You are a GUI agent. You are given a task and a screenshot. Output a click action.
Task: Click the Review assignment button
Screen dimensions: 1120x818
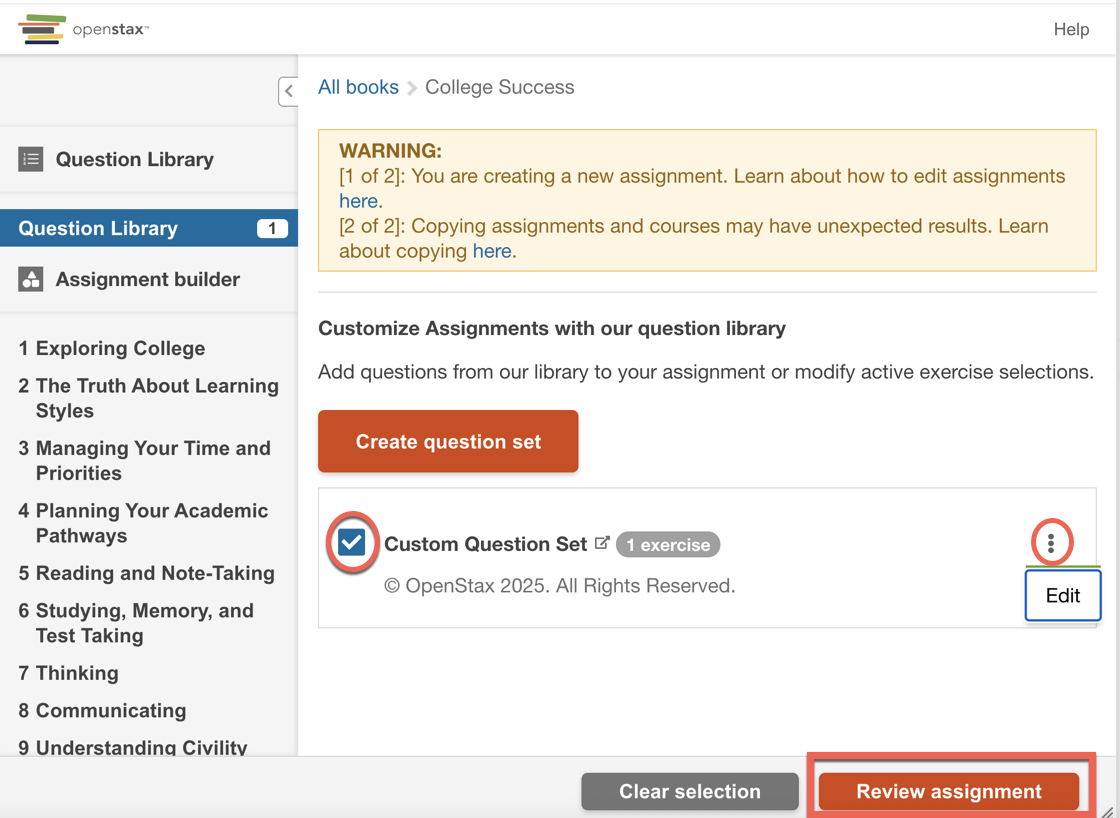click(x=949, y=792)
